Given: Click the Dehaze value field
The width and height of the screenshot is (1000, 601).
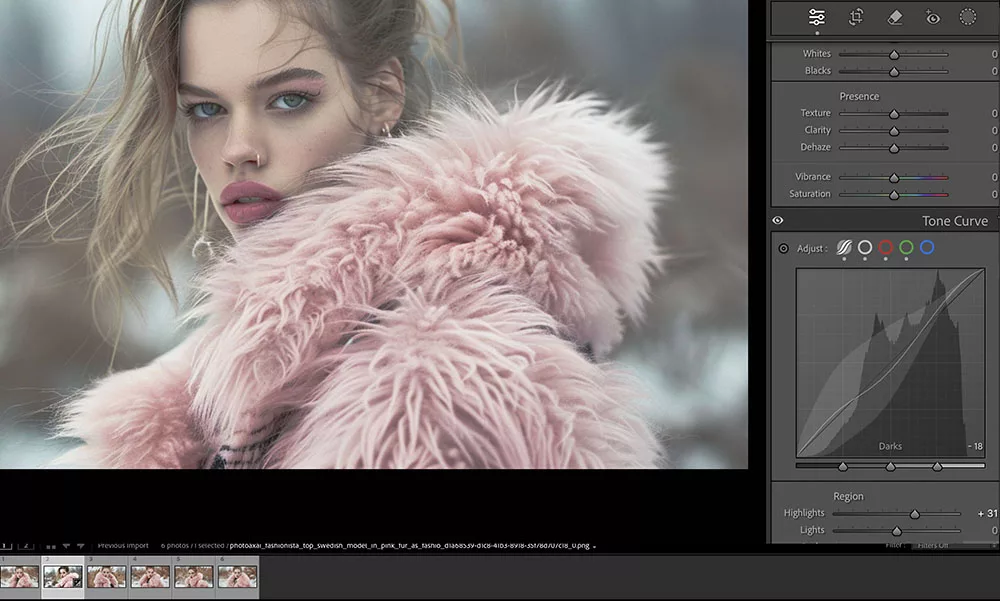Looking at the screenshot, I should (x=994, y=147).
